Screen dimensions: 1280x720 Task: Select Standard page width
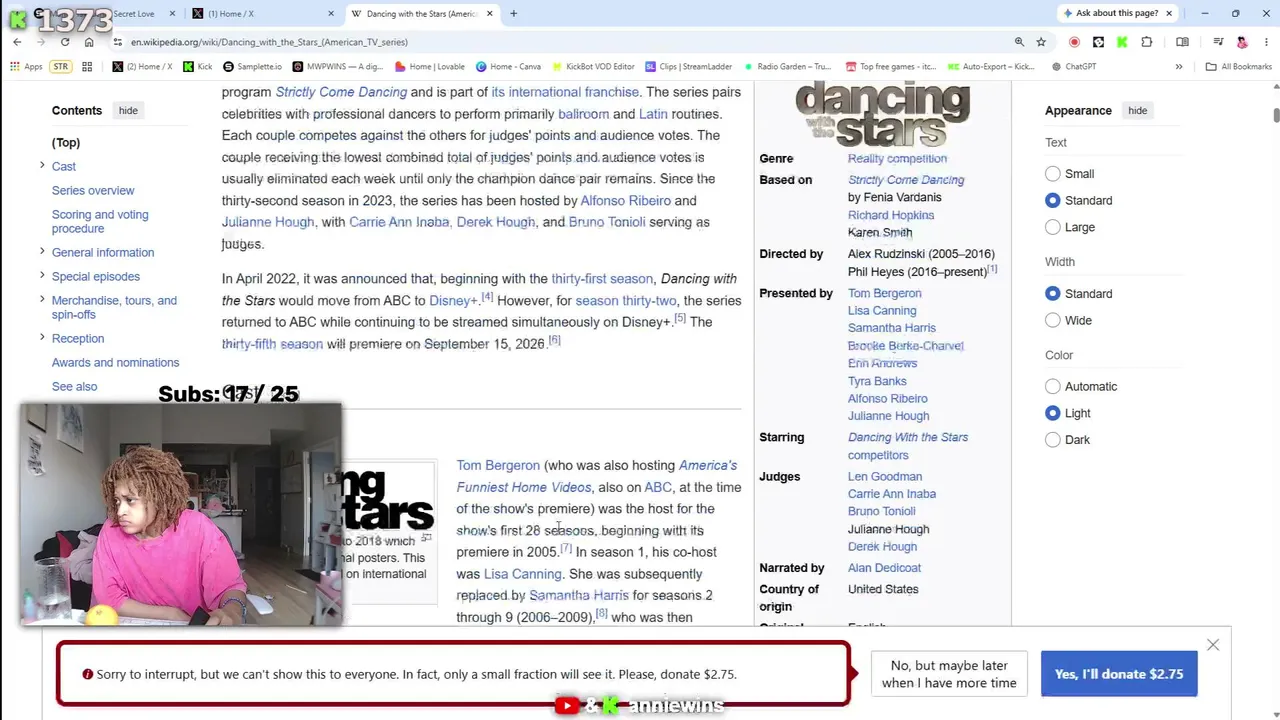[1053, 294]
